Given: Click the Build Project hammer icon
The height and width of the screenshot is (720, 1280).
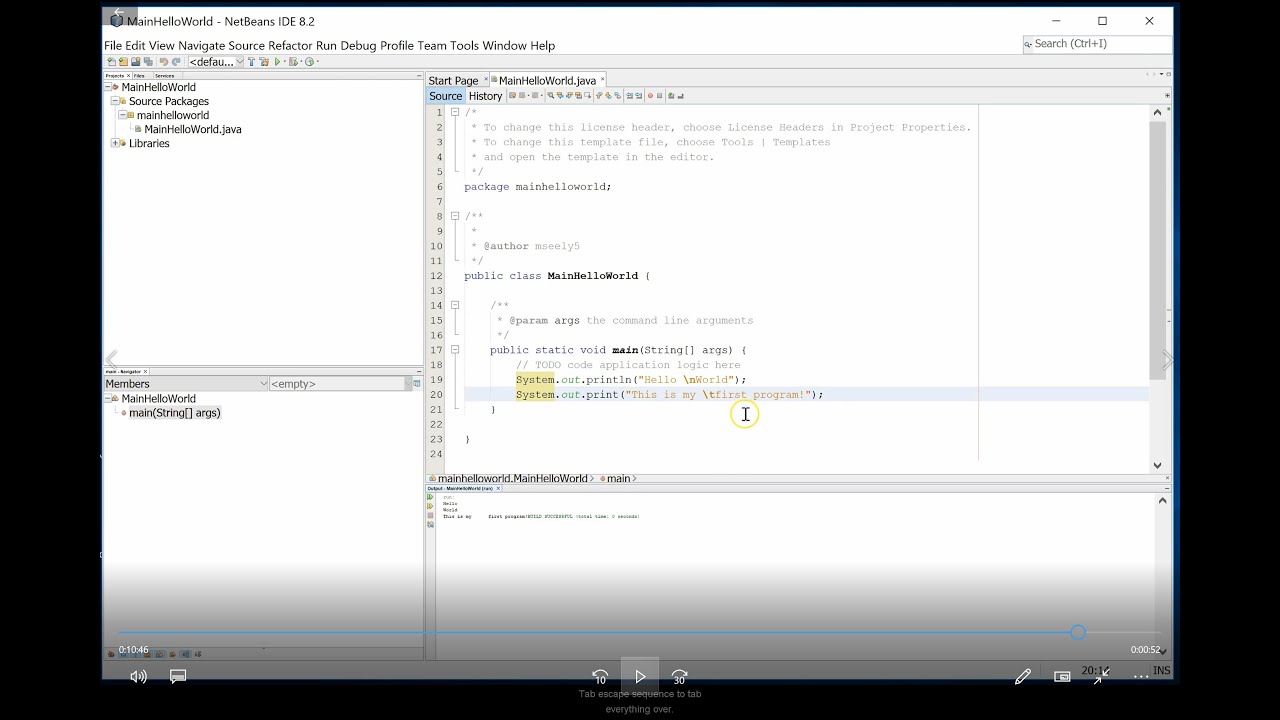Looking at the screenshot, I should tap(251, 61).
